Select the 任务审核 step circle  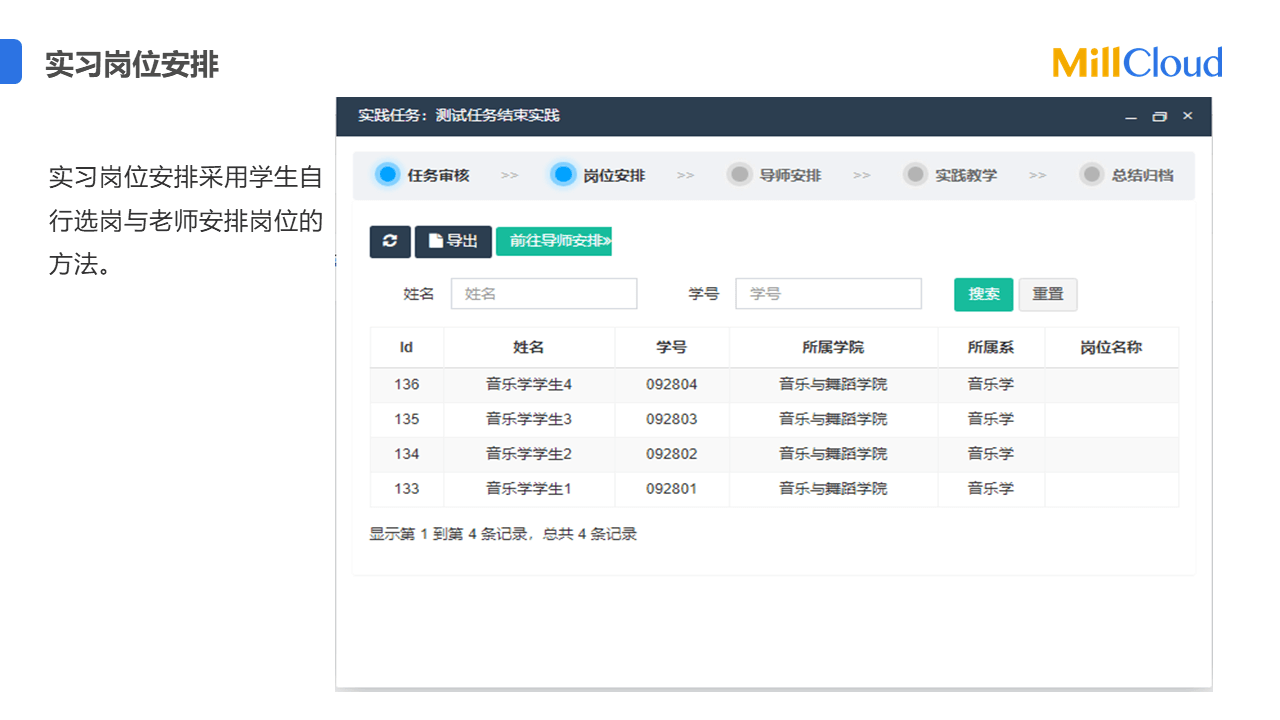click(x=387, y=175)
